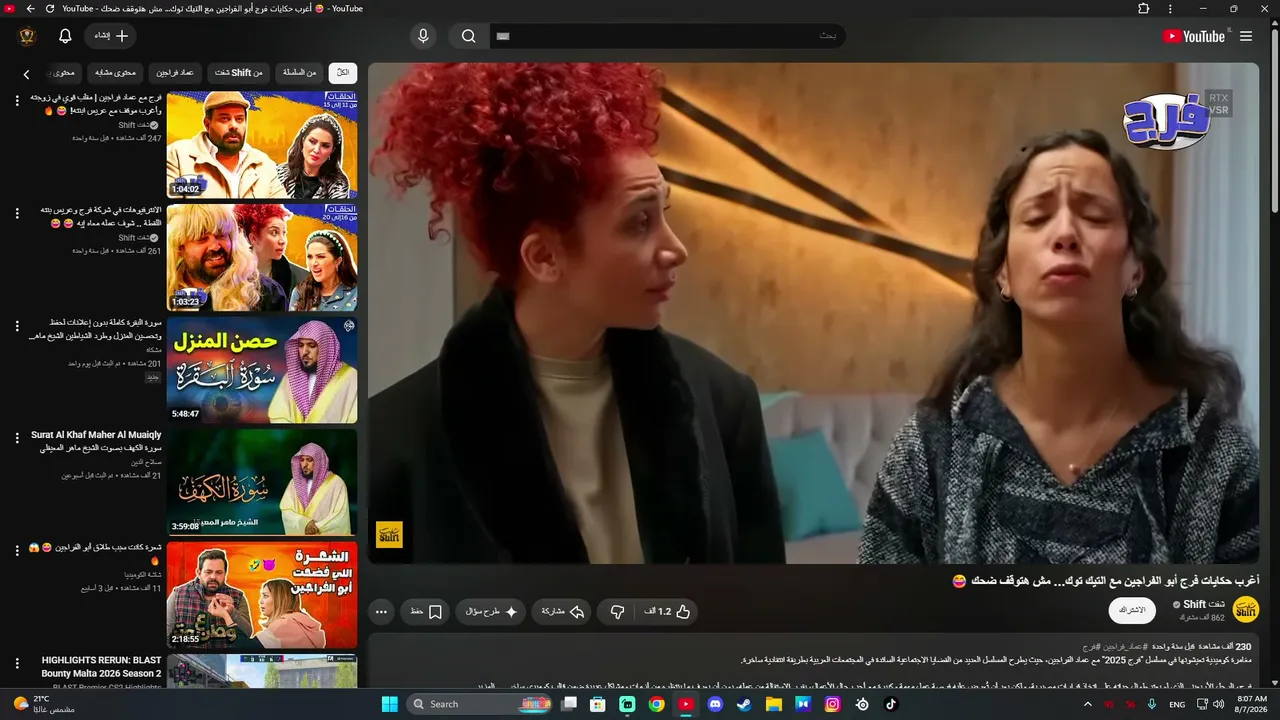
Task: Open Discord from the taskbar
Action: click(x=715, y=704)
